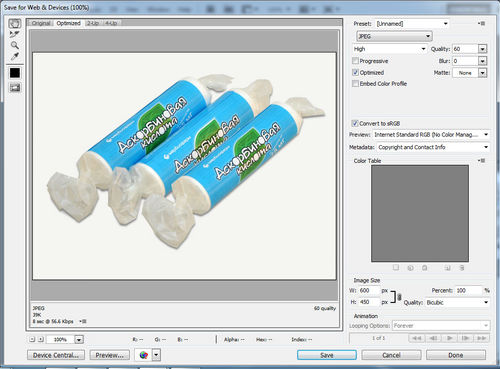
Task: Enable the Progressive checkbox
Action: tap(355, 61)
